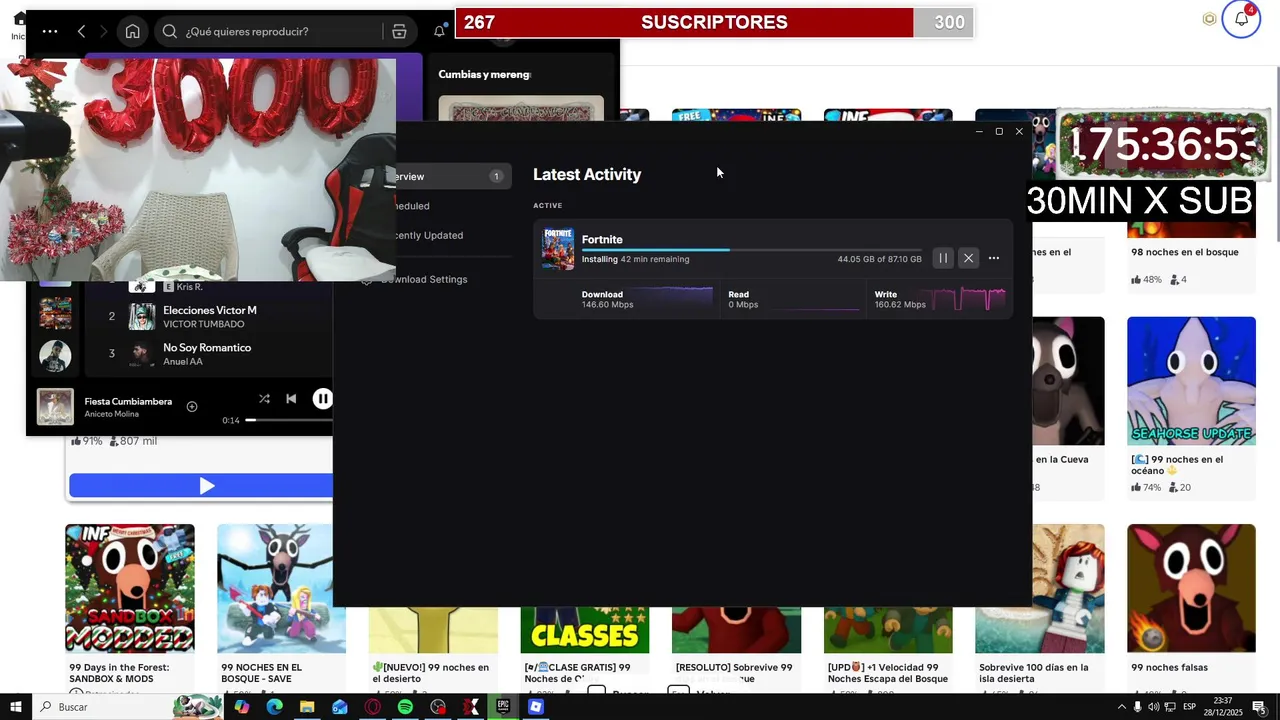Click Spotify song progress slider
1280x720 pixels.
pyautogui.click(x=290, y=420)
